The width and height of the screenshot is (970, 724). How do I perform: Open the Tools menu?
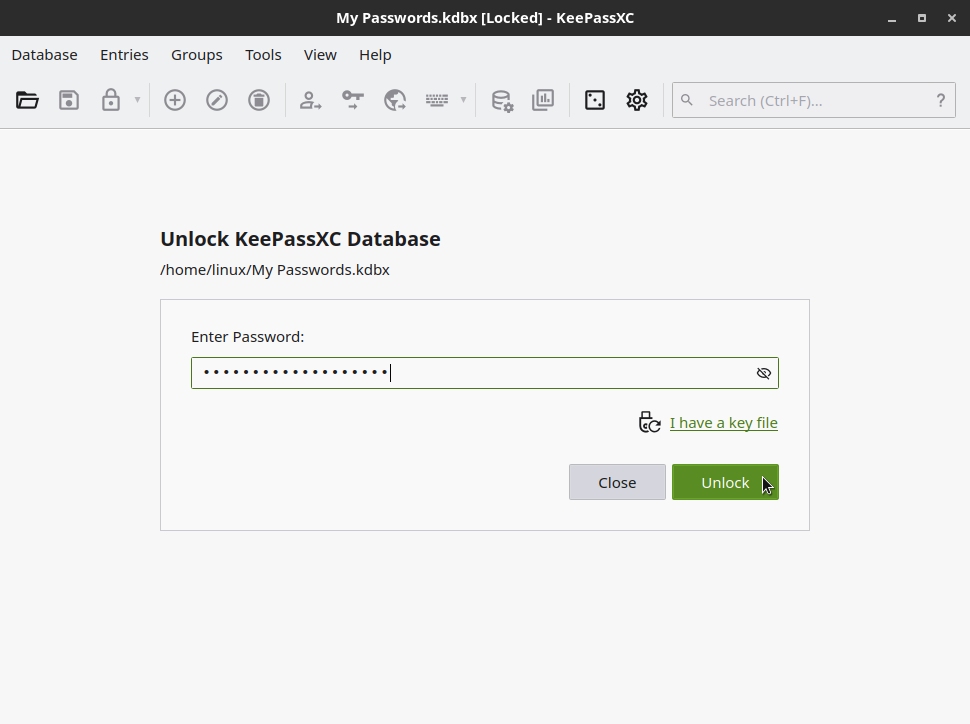click(263, 55)
